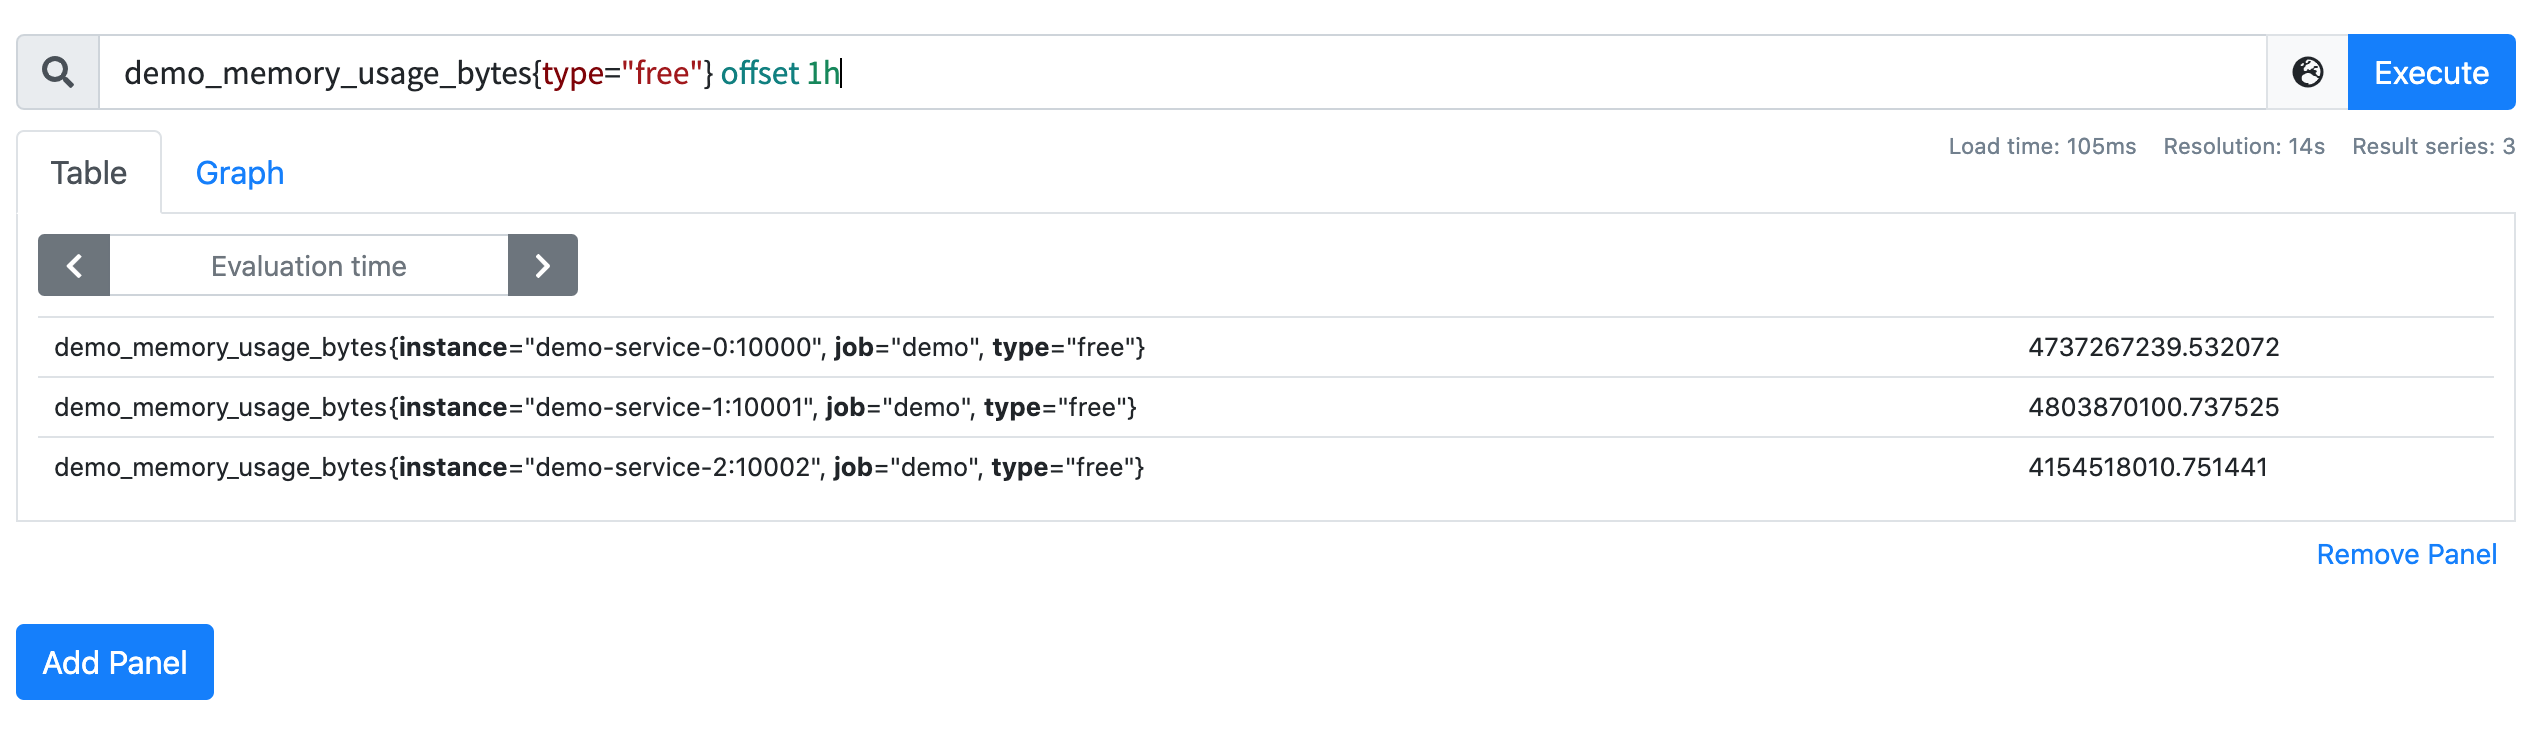Image resolution: width=2536 pixels, height=746 pixels.
Task: Step evaluation time backward
Action: (x=74, y=265)
